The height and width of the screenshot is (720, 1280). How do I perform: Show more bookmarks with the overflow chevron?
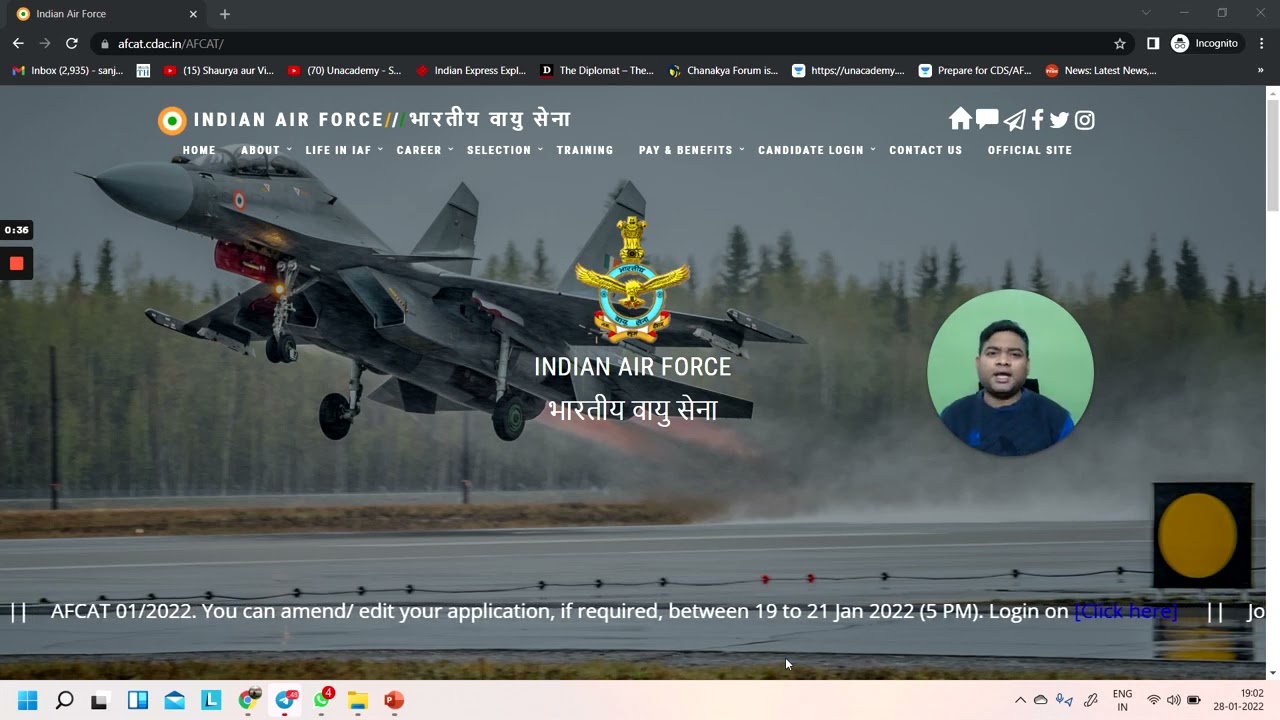click(1260, 70)
